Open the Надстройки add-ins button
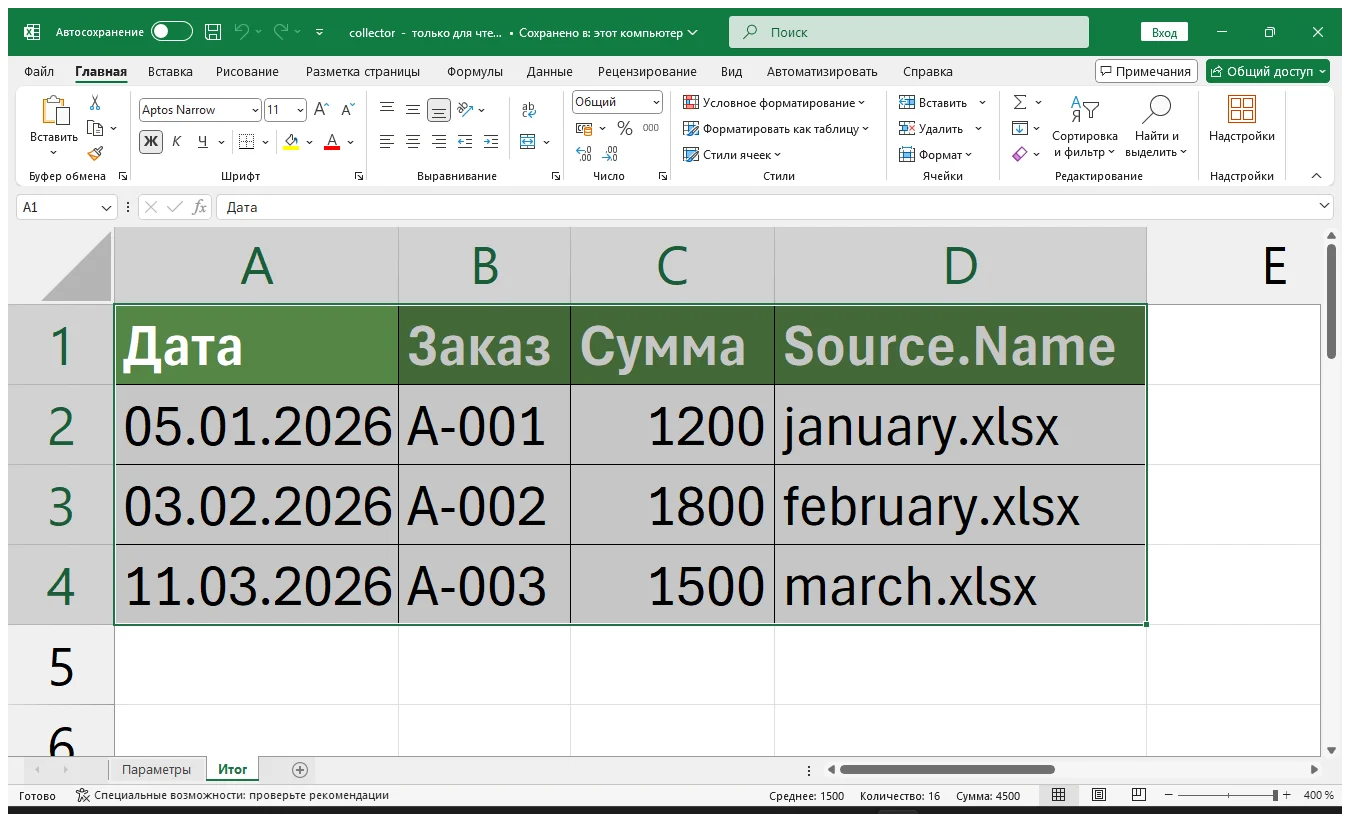The width and height of the screenshot is (1350, 814). click(1242, 120)
